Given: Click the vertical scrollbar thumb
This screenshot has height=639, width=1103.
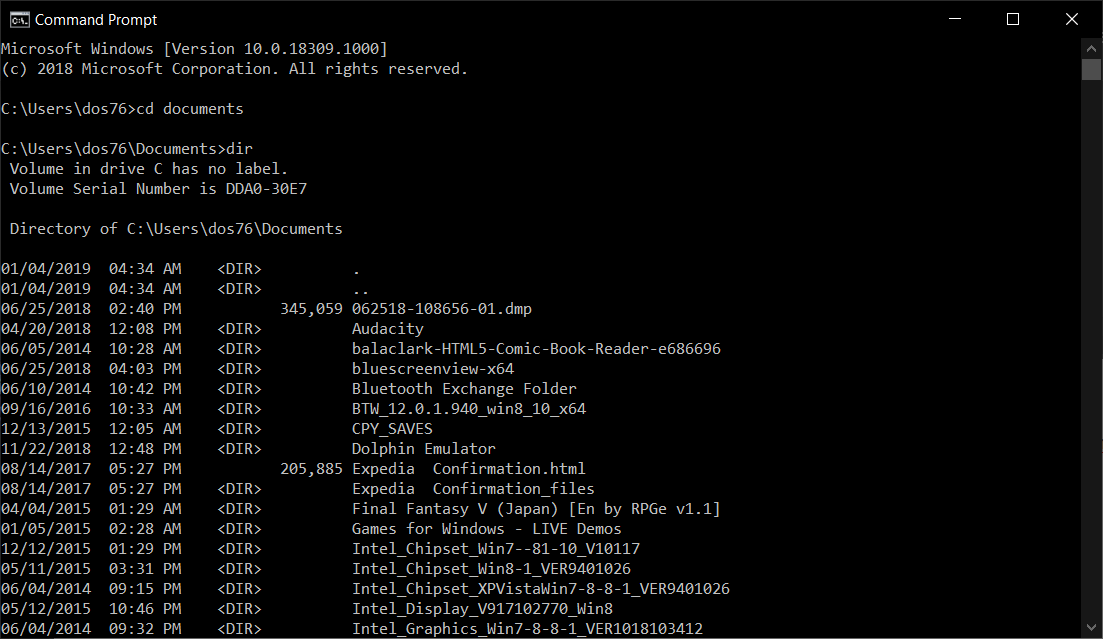Looking at the screenshot, I should 1091,69.
